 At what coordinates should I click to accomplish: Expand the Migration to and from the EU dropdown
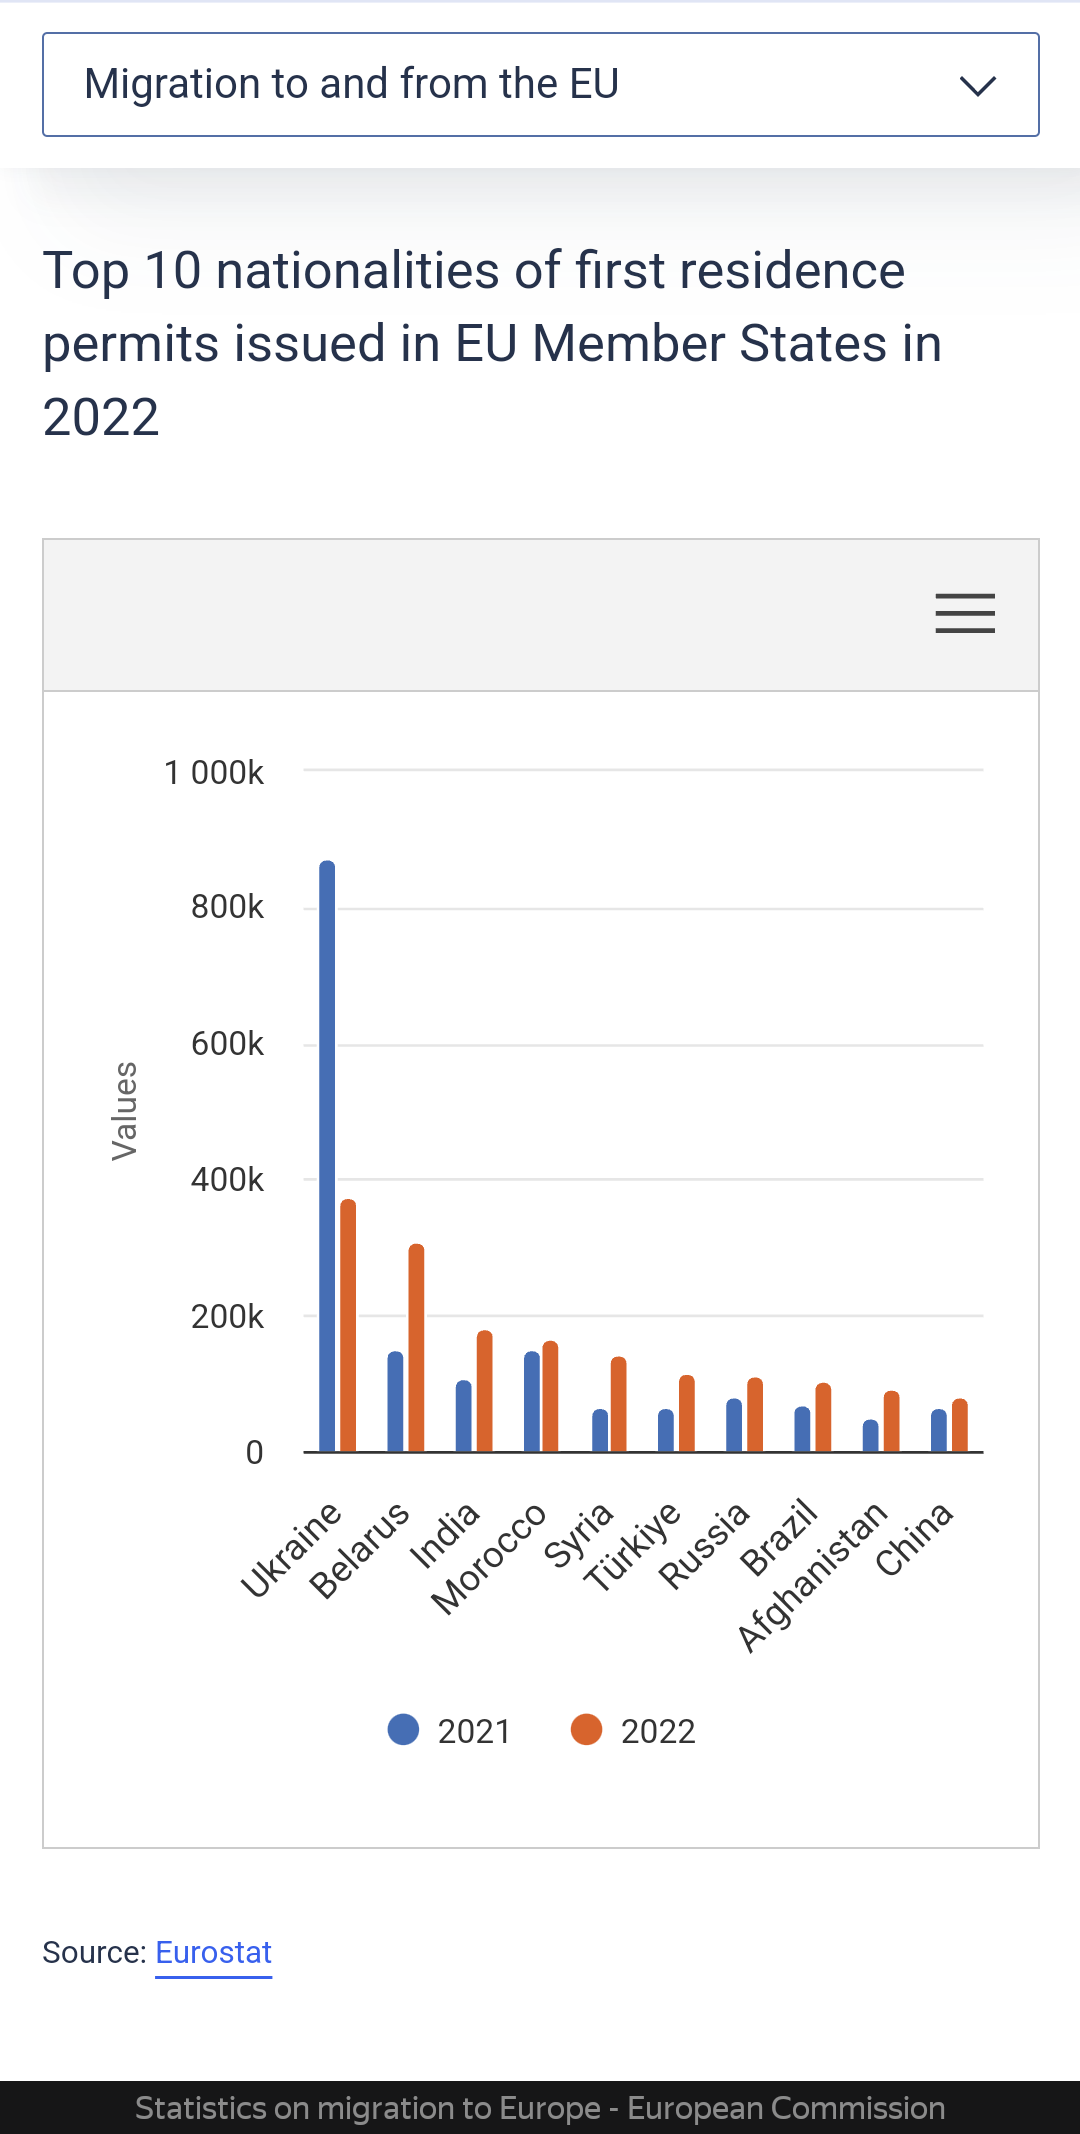[540, 85]
